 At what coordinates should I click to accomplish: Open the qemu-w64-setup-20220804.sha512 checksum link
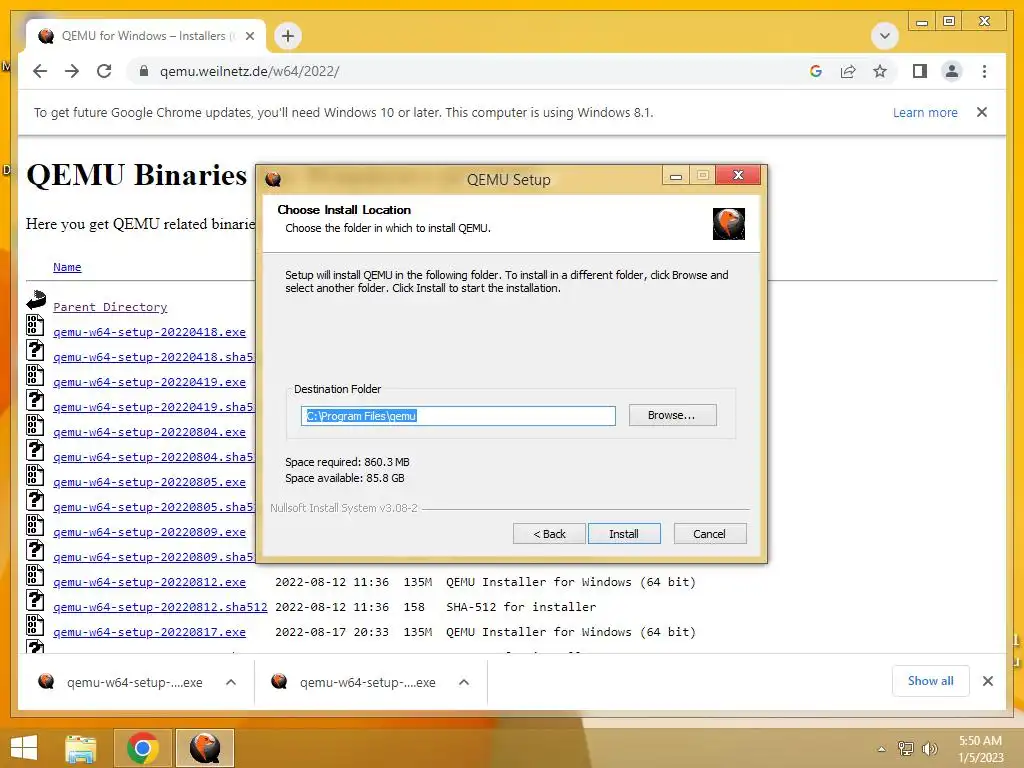pos(154,457)
